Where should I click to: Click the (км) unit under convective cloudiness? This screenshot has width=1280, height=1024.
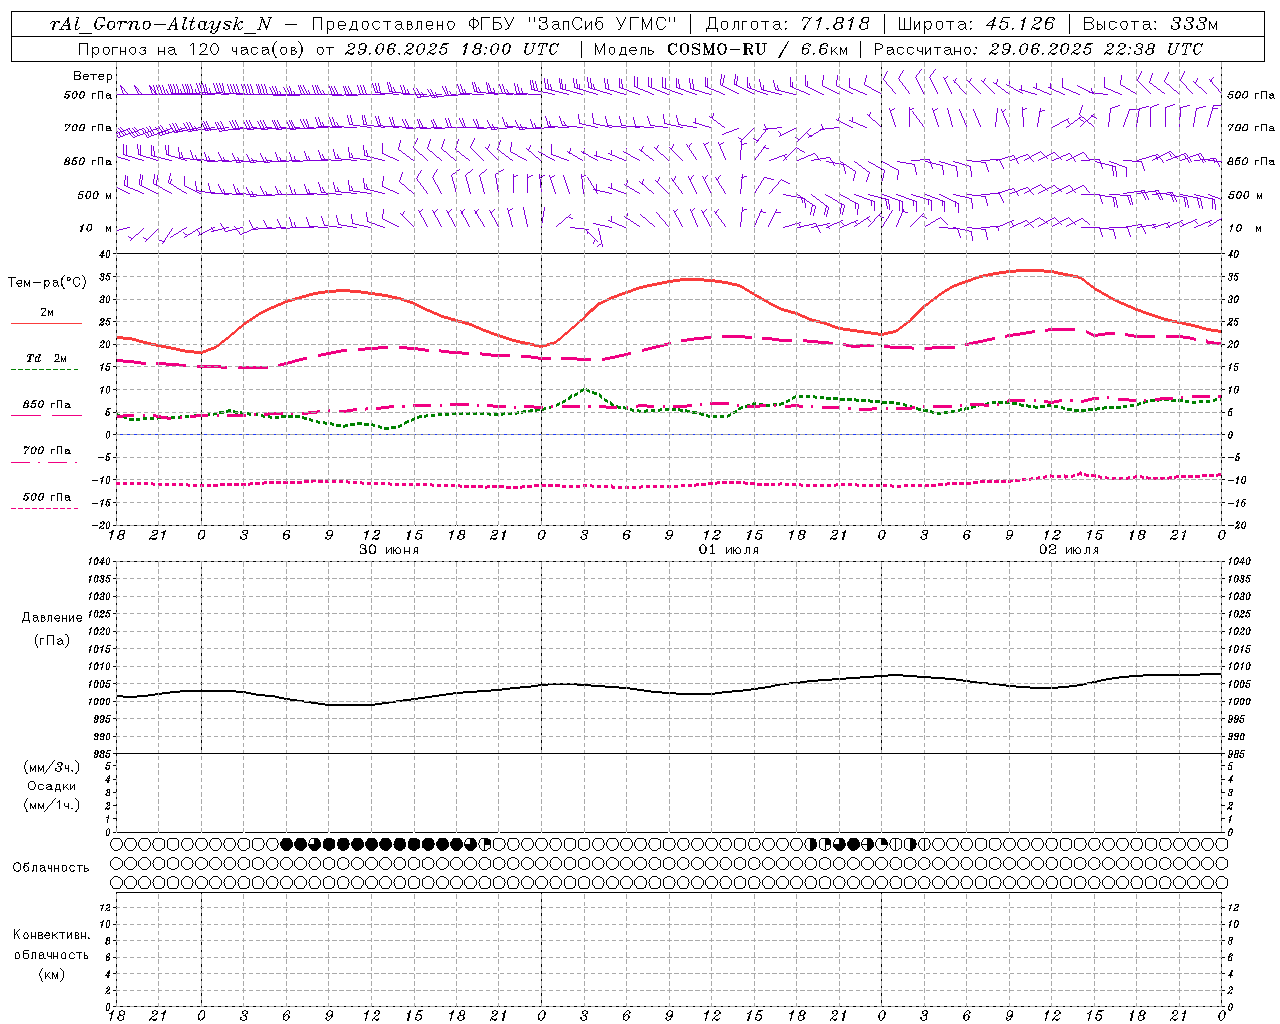click(51, 974)
